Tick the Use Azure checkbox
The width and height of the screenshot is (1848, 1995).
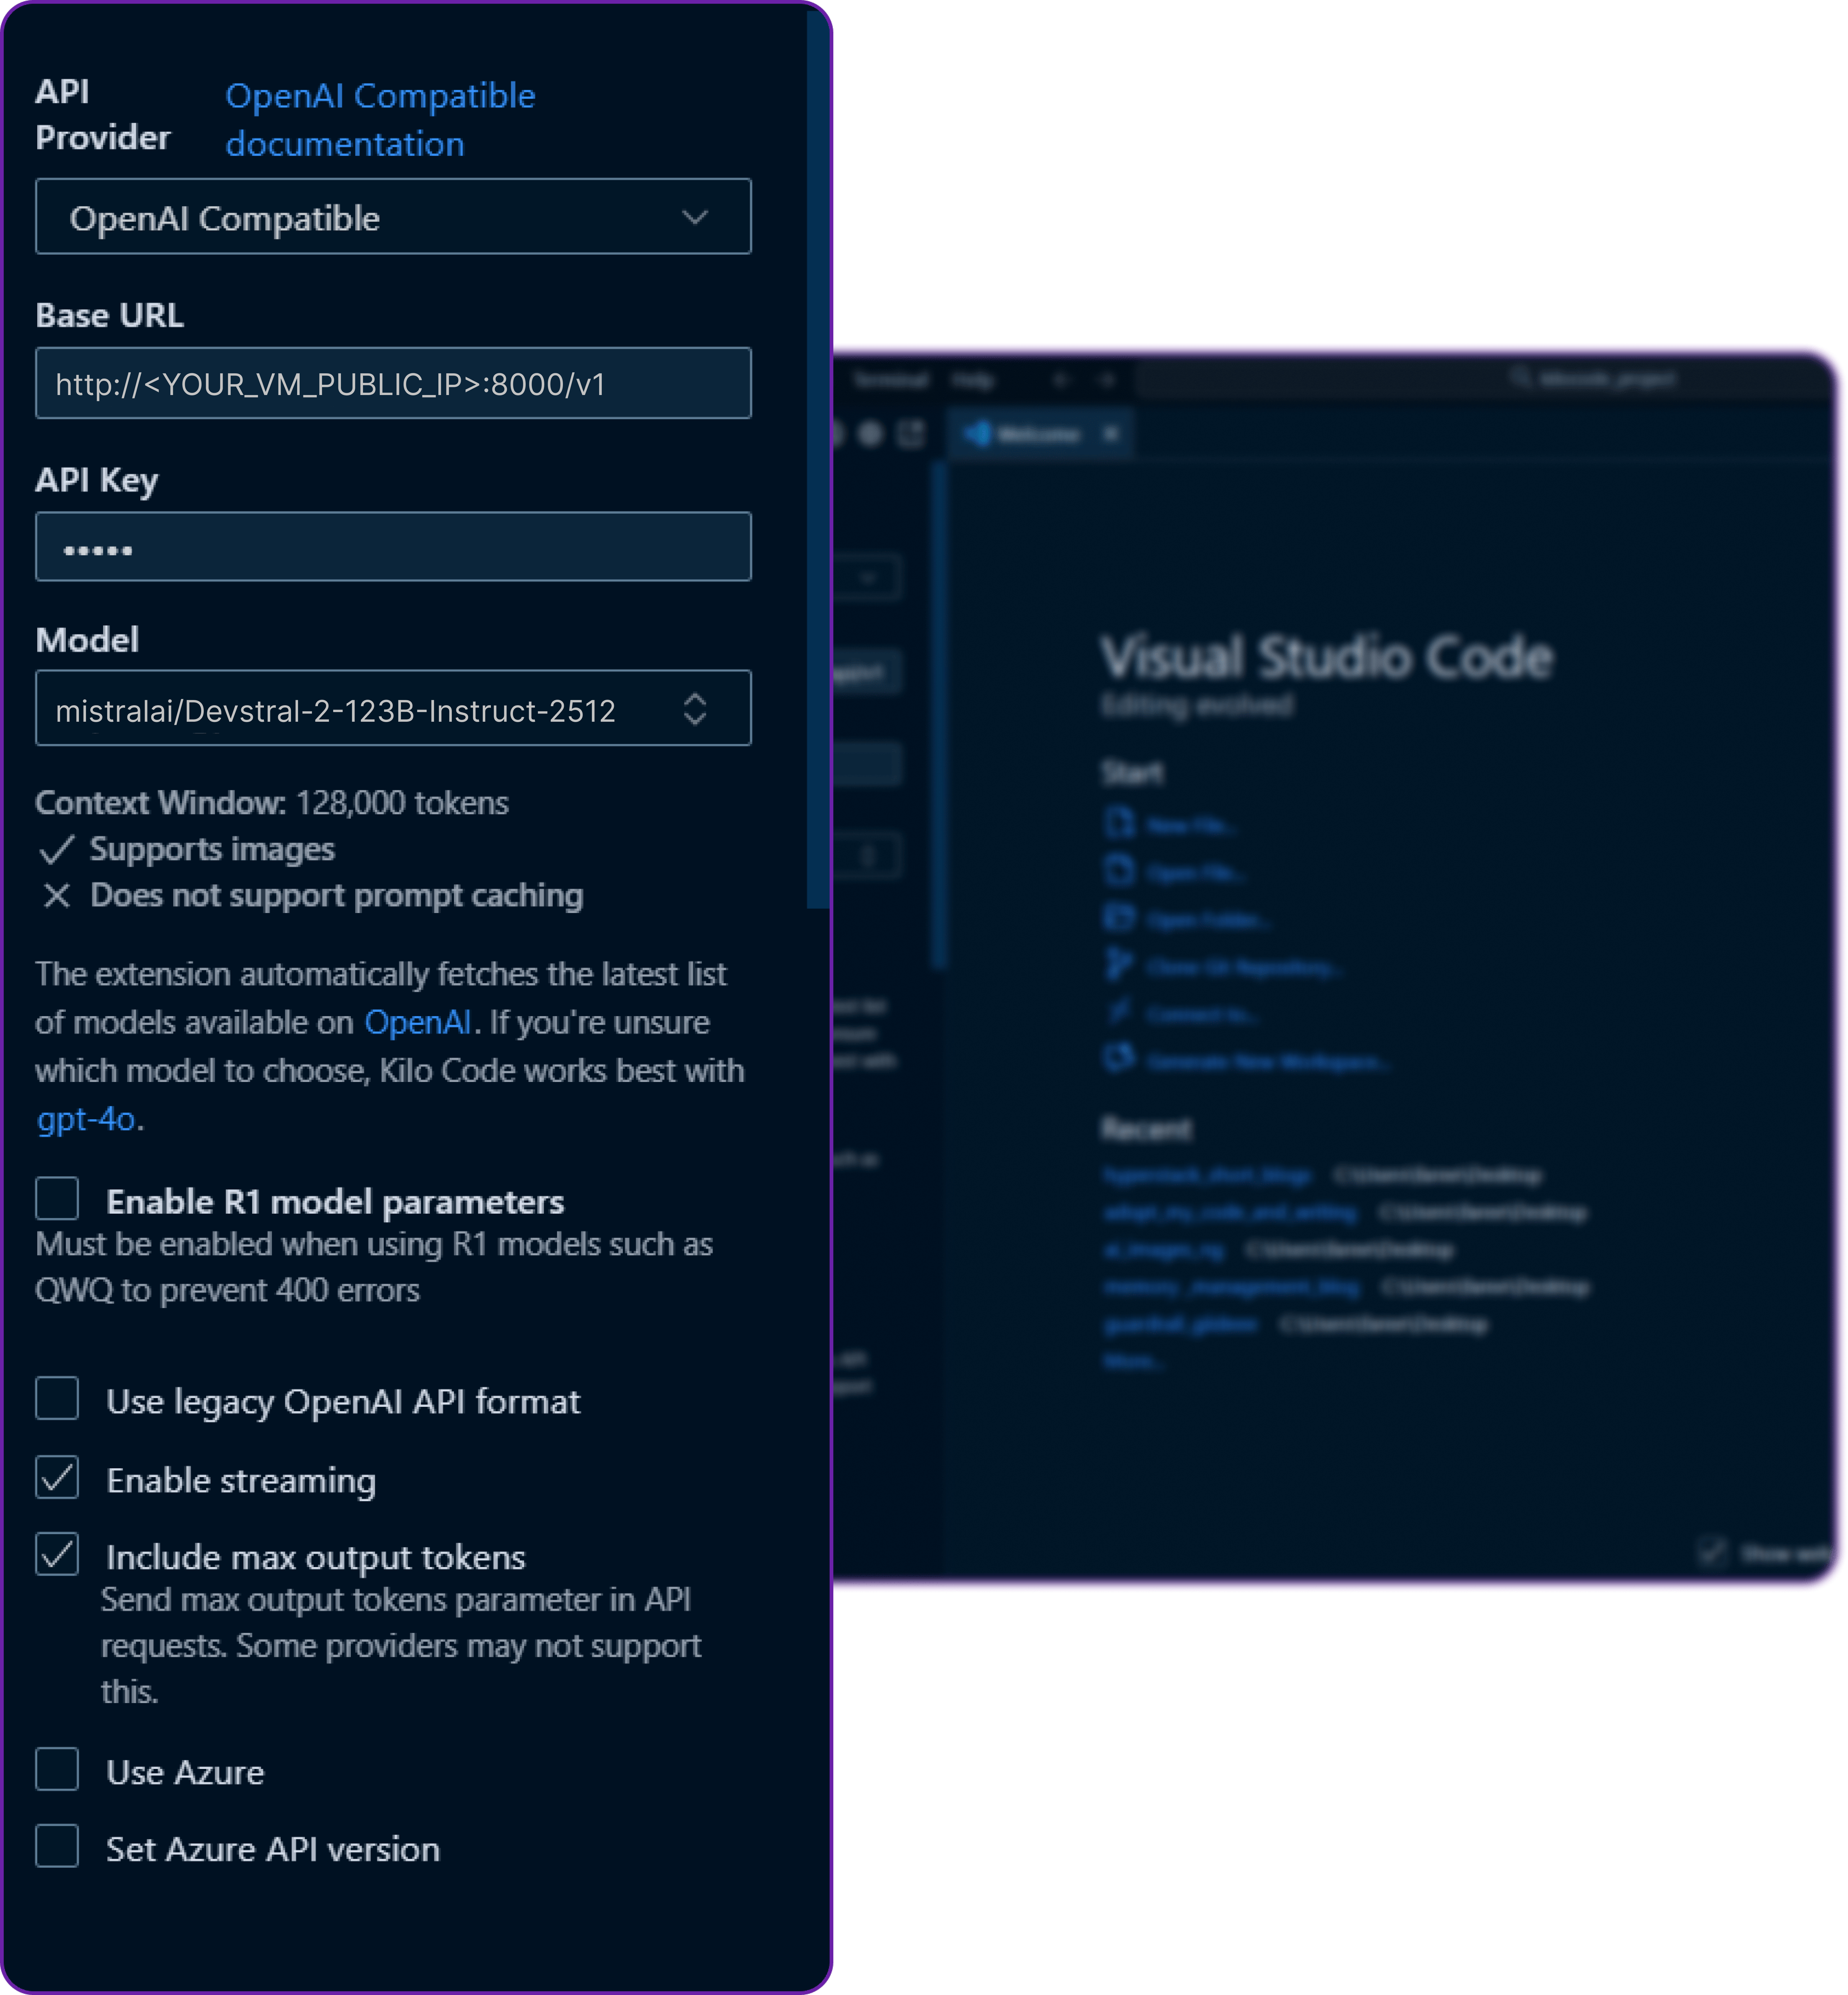(x=57, y=1770)
